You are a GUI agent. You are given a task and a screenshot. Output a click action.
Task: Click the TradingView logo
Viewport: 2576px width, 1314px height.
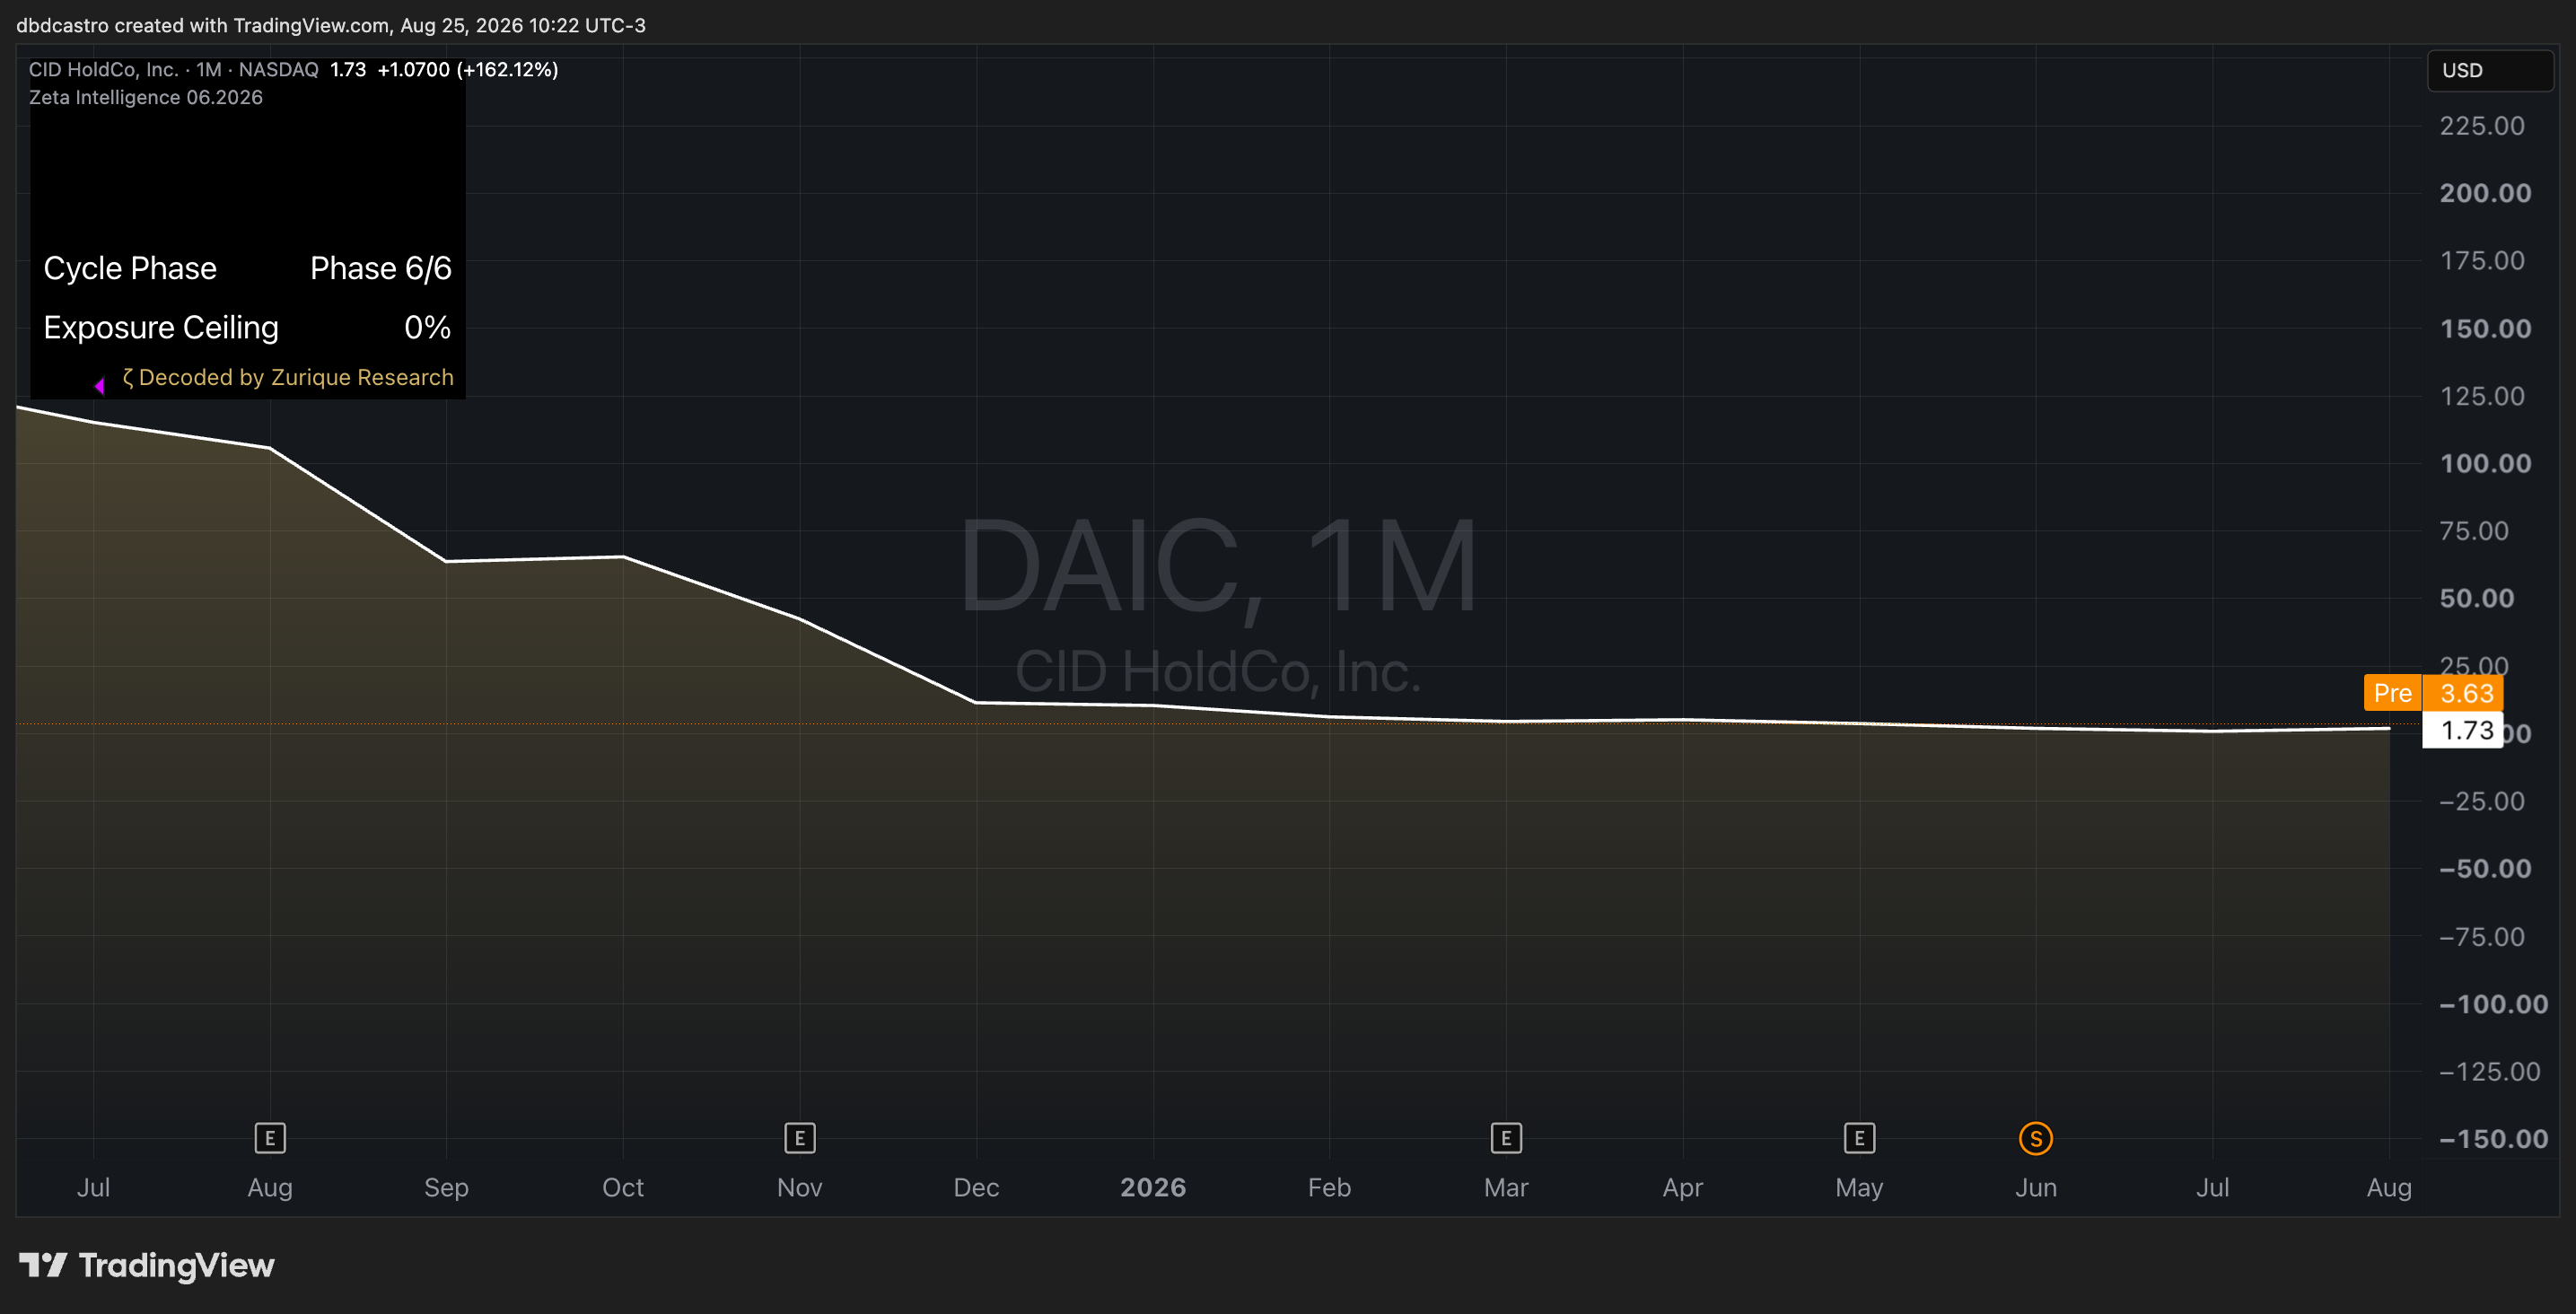point(146,1265)
